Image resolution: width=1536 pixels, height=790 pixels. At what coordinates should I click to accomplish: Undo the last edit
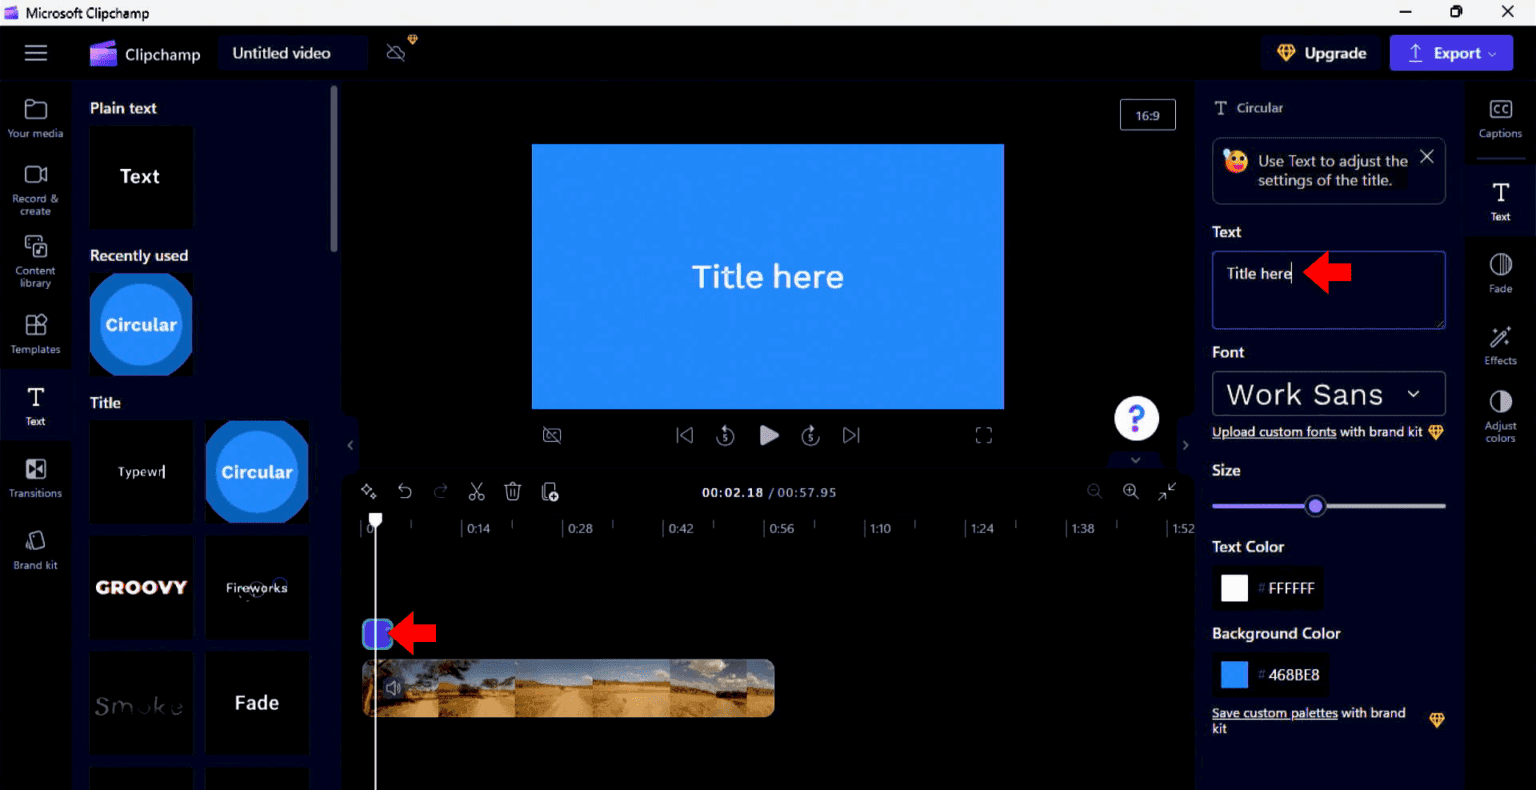click(x=405, y=491)
